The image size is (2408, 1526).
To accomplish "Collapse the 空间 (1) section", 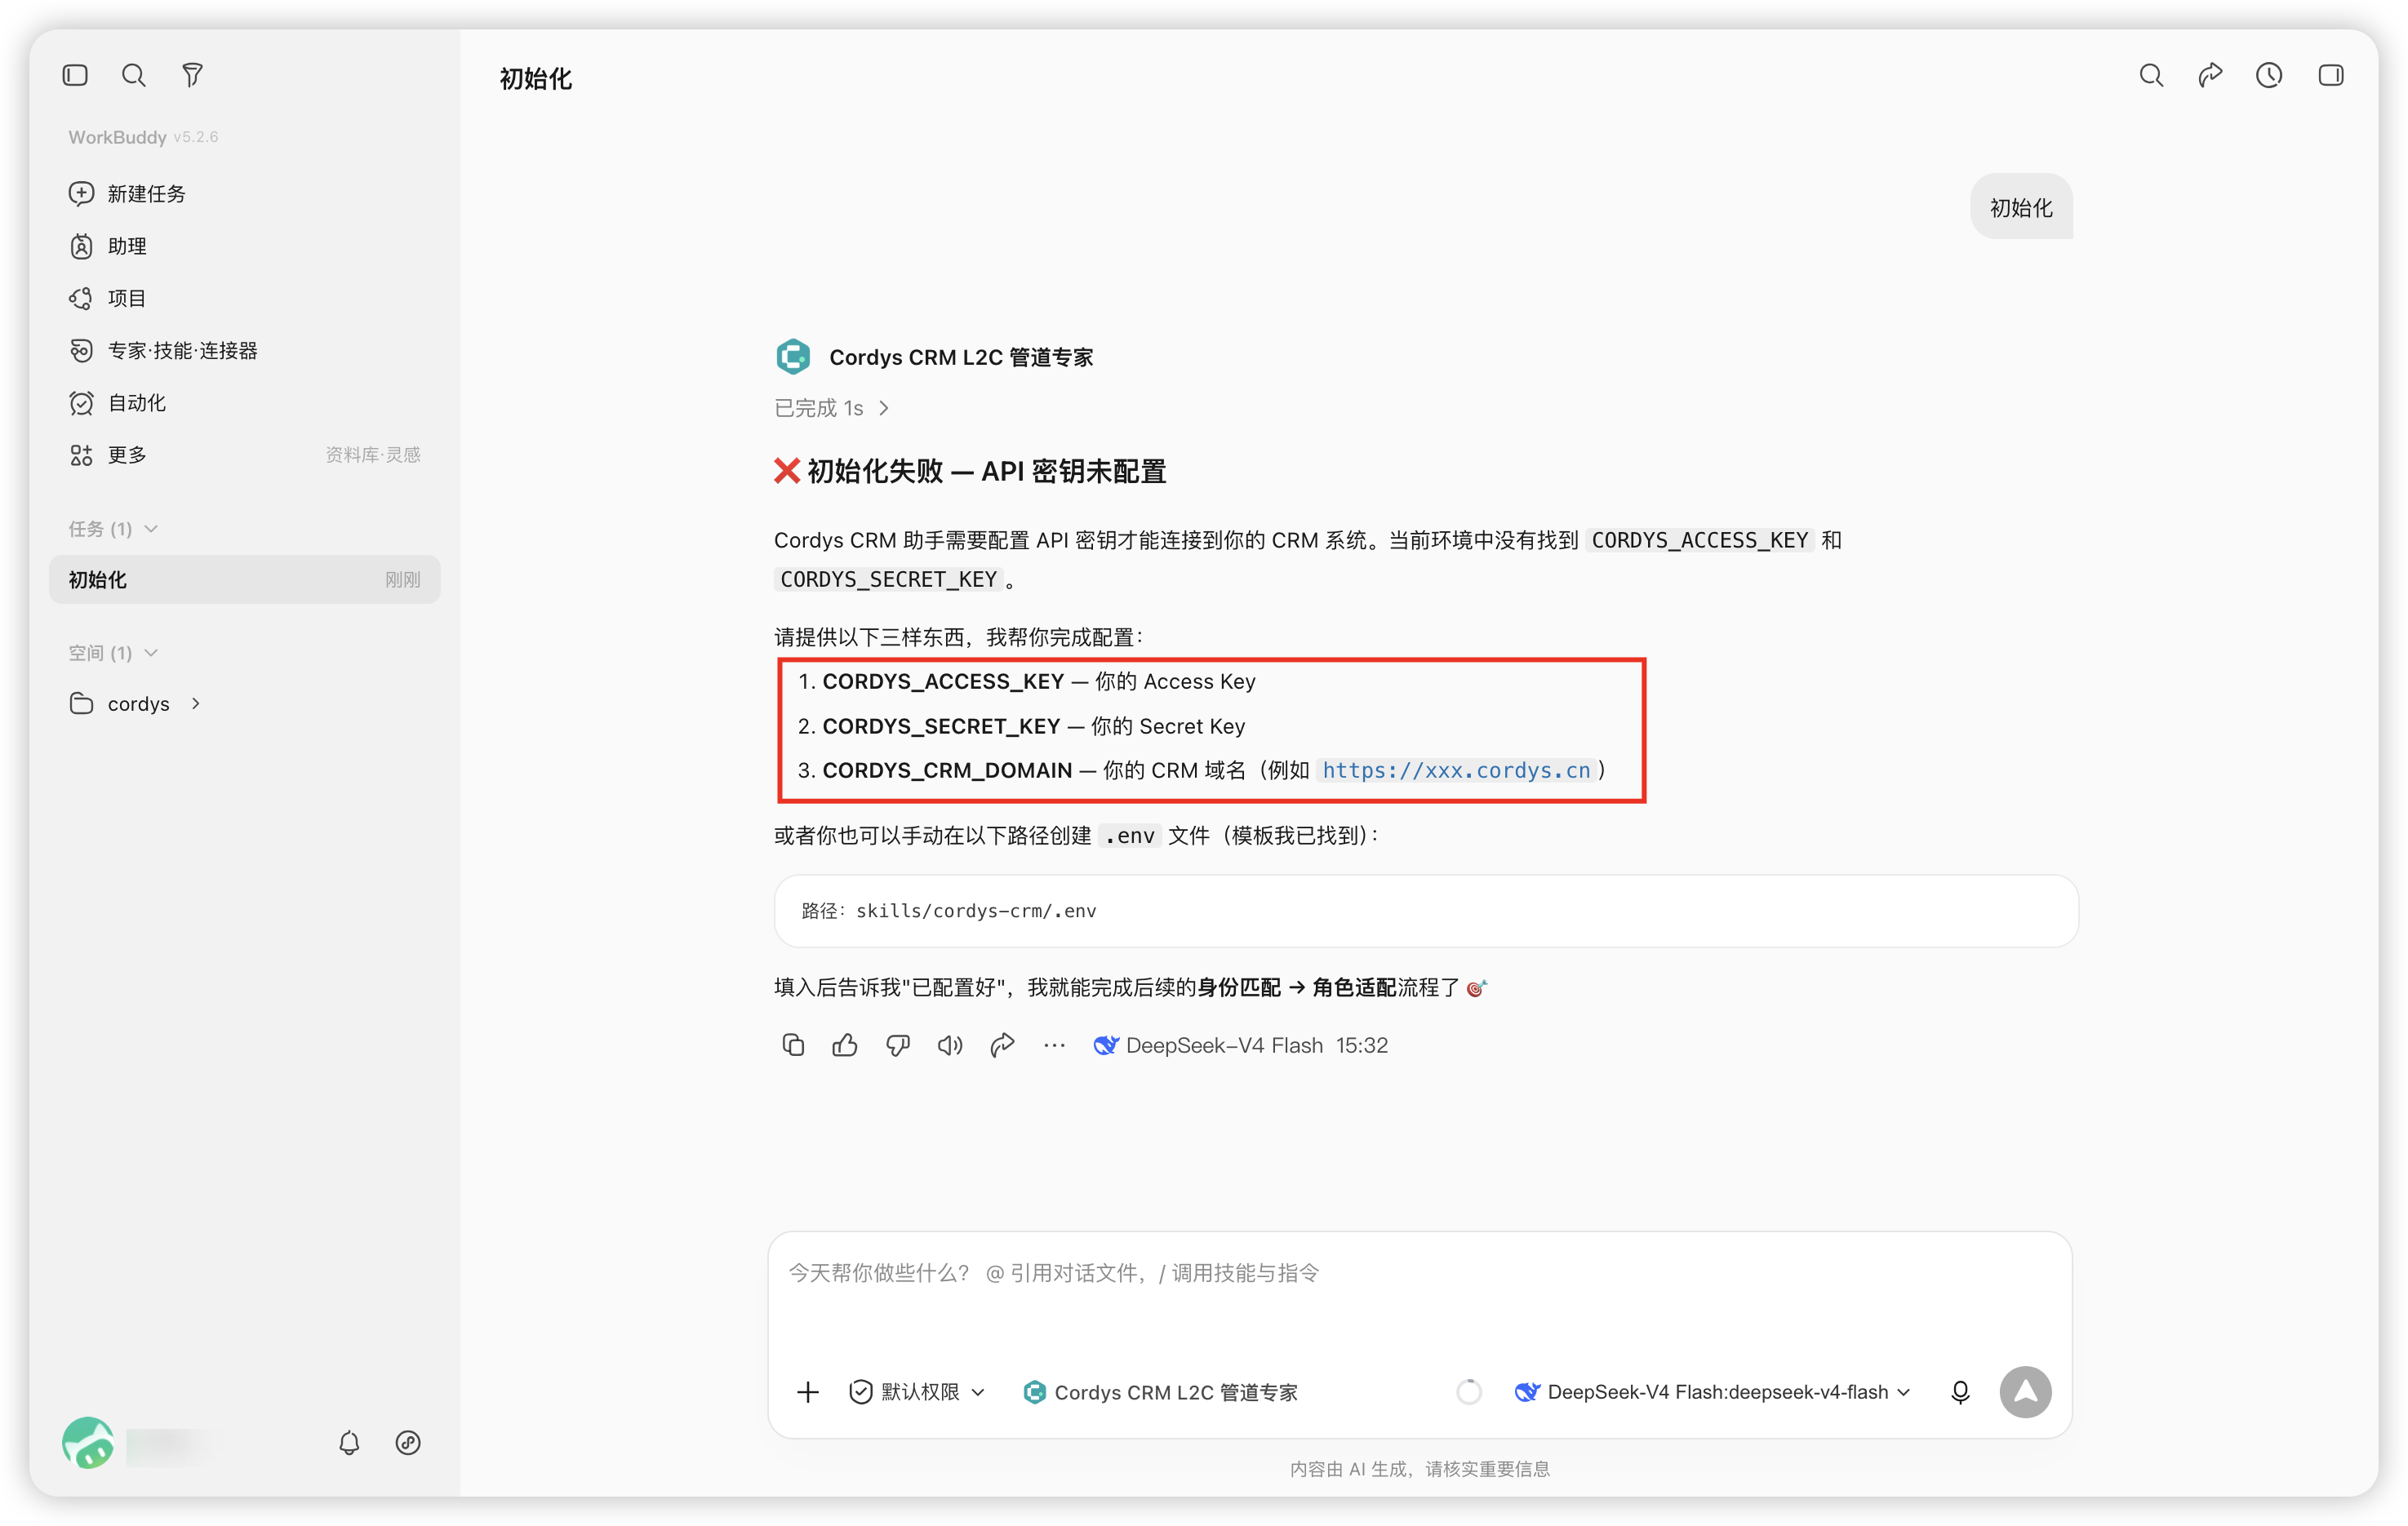I will [x=113, y=653].
